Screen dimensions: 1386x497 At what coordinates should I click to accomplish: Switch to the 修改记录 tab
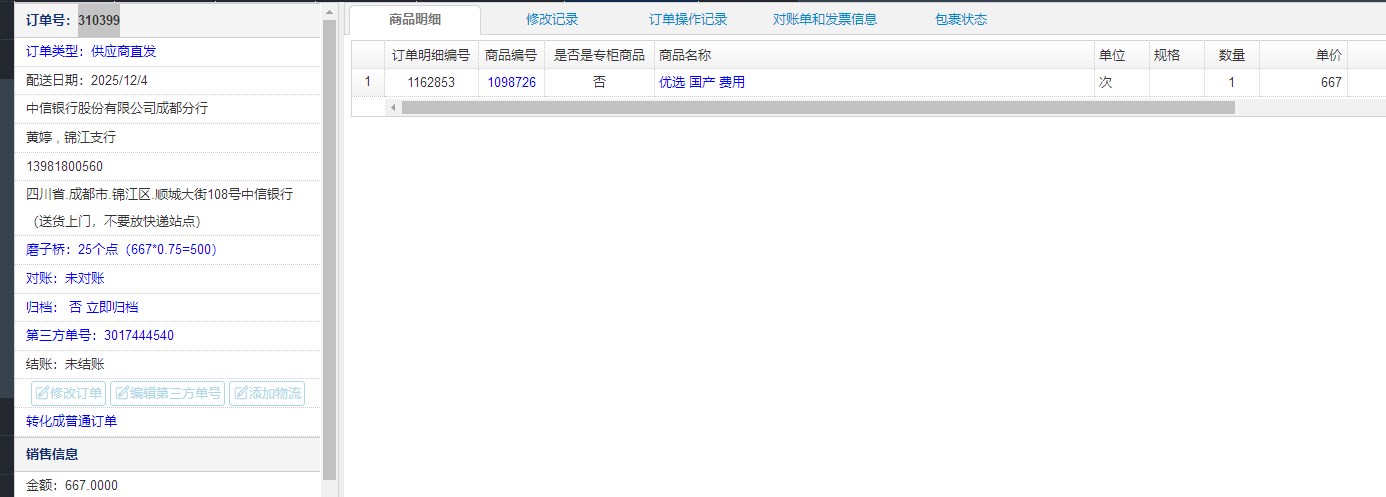coord(551,19)
